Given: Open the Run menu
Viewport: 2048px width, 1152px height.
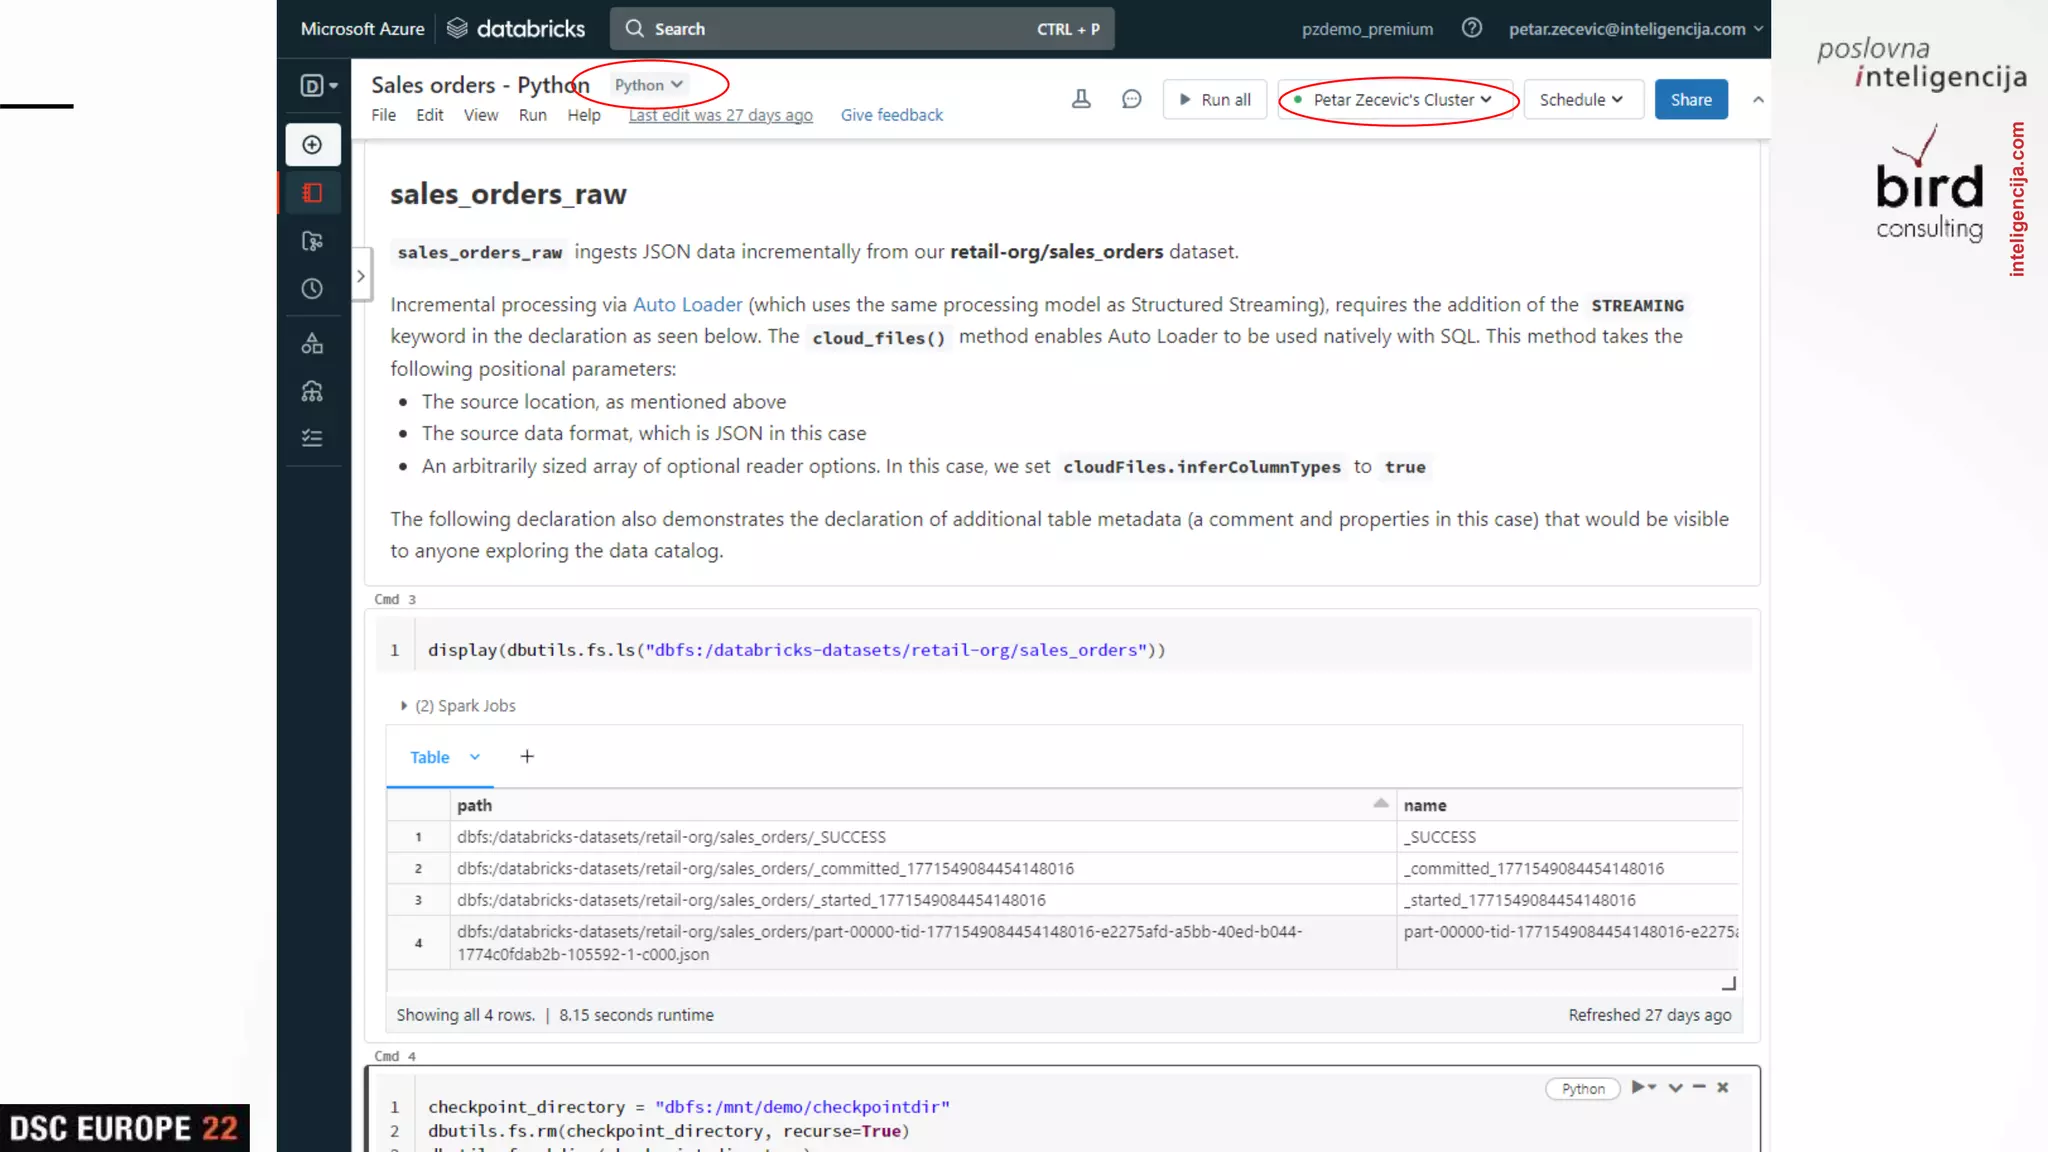Looking at the screenshot, I should tap(532, 115).
